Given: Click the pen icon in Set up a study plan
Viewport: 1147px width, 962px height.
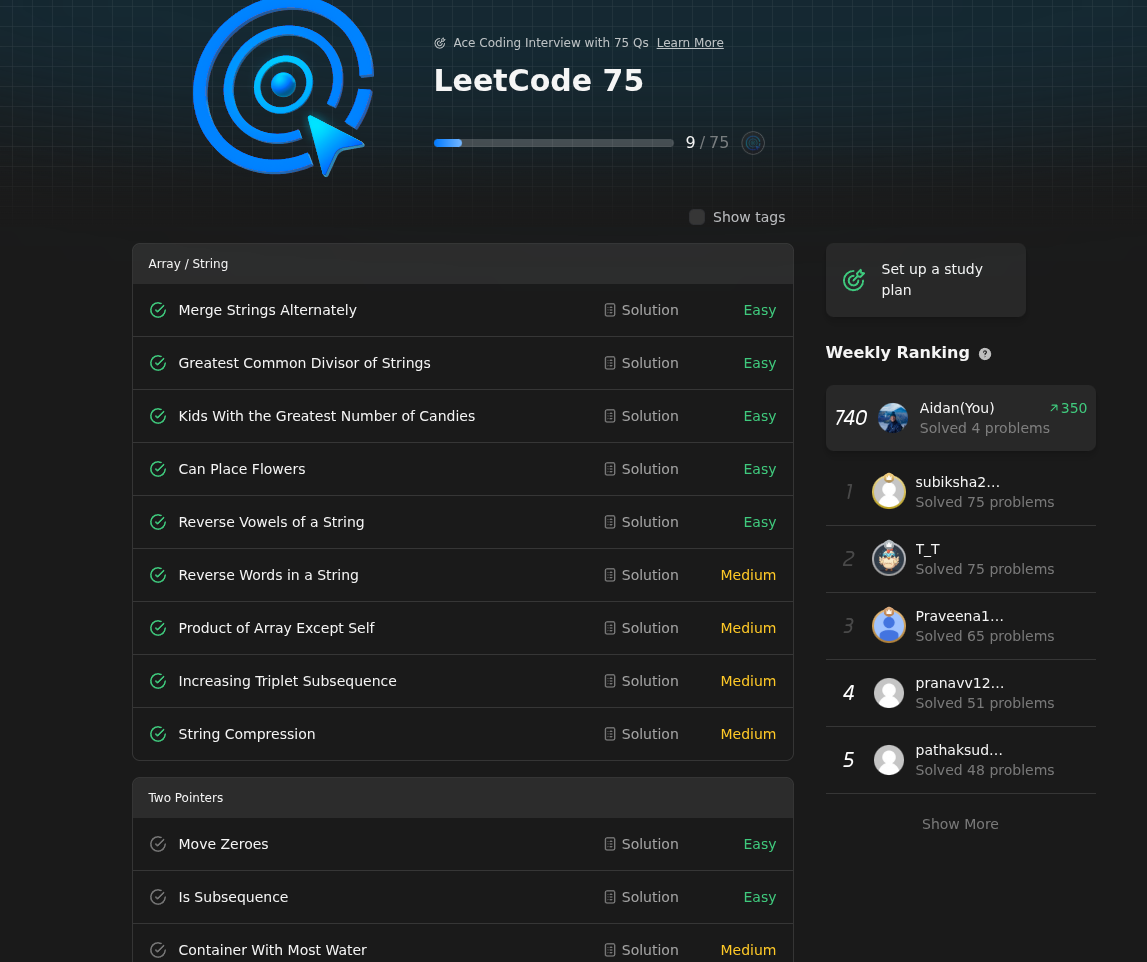Looking at the screenshot, I should [x=854, y=280].
